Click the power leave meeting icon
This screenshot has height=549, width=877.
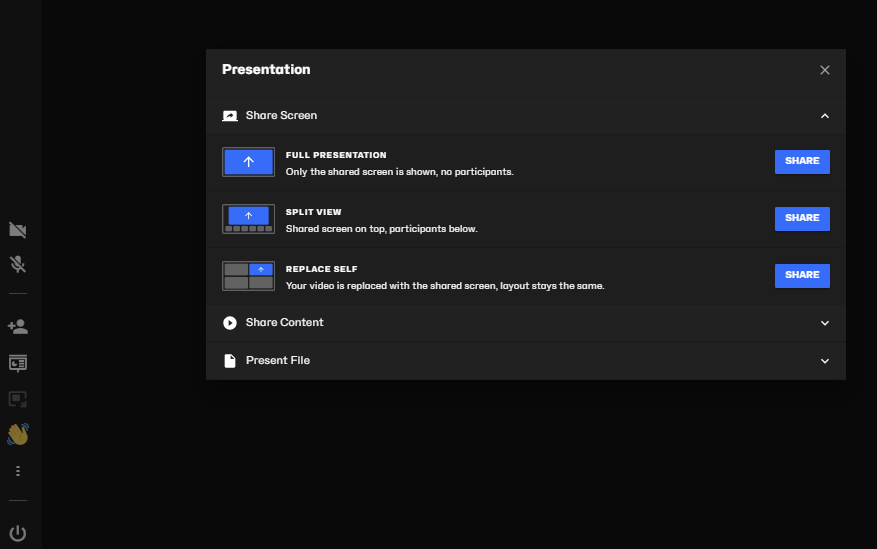tap(18, 533)
